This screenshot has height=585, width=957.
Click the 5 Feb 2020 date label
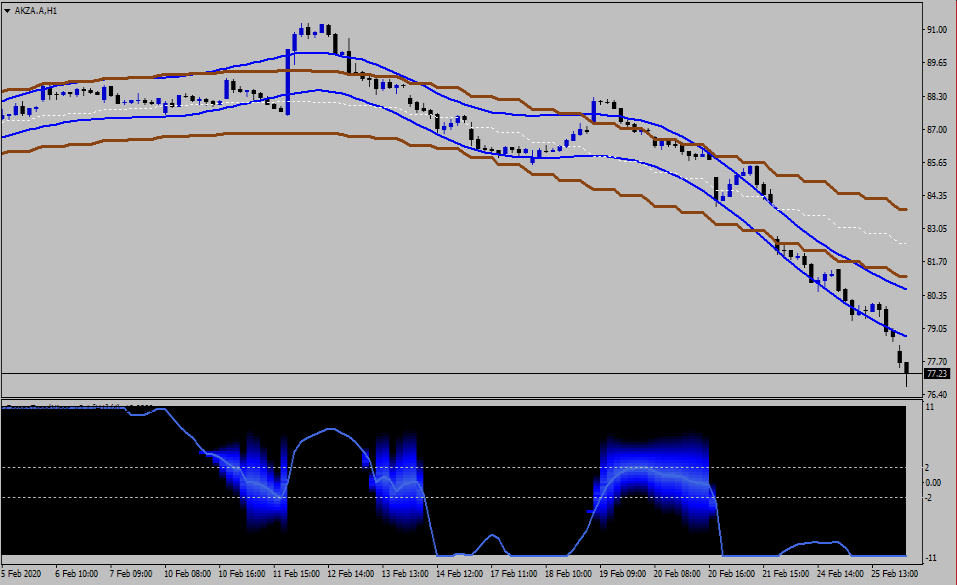coord(22,575)
